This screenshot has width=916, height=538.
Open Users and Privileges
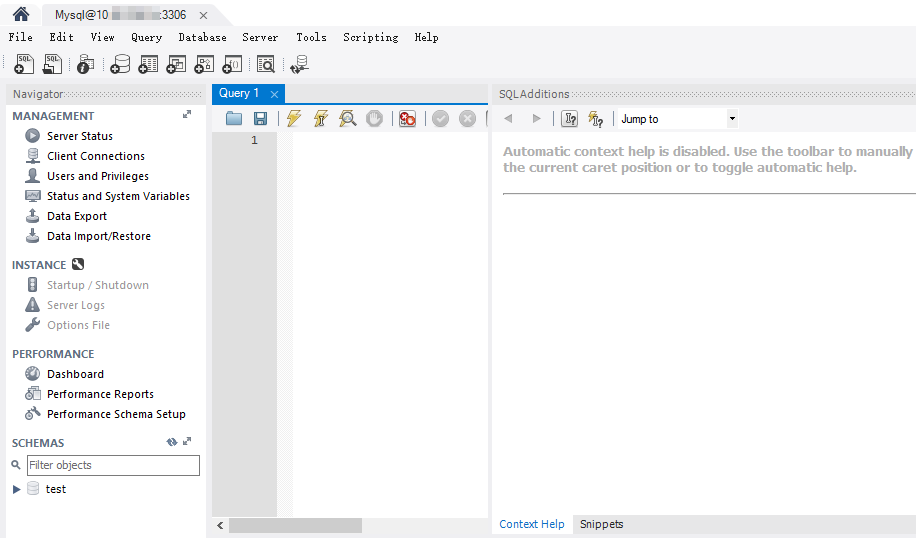(x=98, y=176)
